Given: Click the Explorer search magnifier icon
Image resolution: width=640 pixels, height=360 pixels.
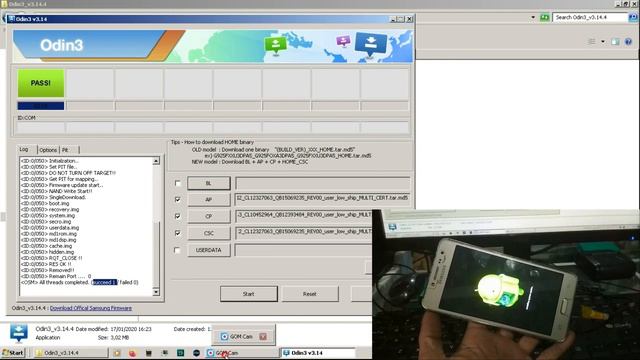Looking at the screenshot, I should tap(633, 18).
